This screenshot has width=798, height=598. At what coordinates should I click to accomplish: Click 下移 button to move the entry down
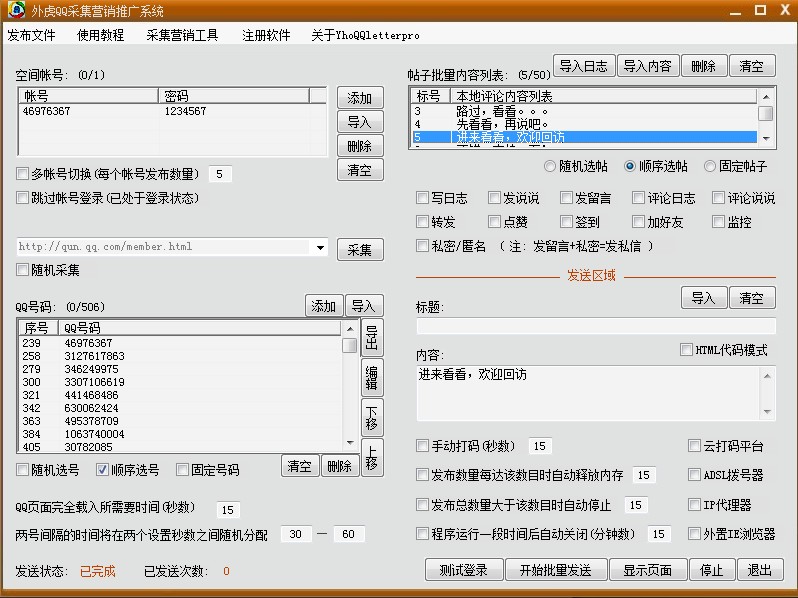[372, 418]
